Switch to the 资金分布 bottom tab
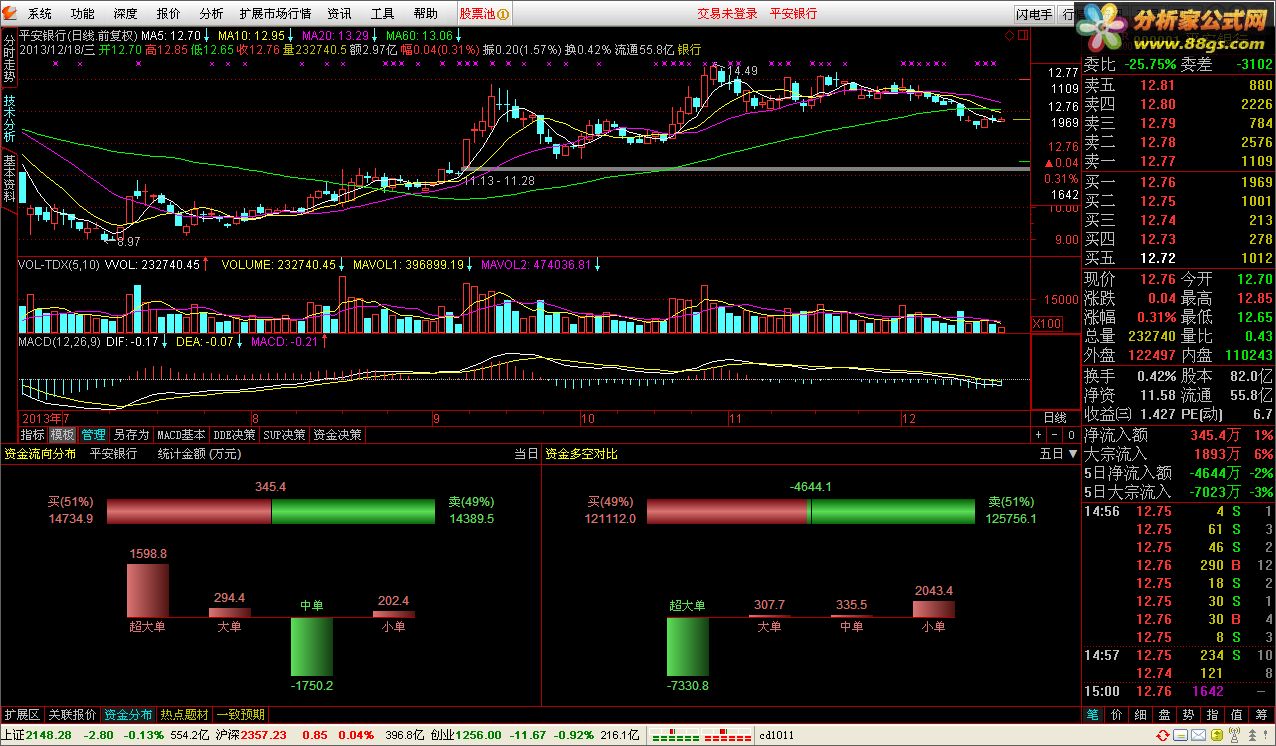Image resolution: width=1276 pixels, height=746 pixels. (x=129, y=715)
